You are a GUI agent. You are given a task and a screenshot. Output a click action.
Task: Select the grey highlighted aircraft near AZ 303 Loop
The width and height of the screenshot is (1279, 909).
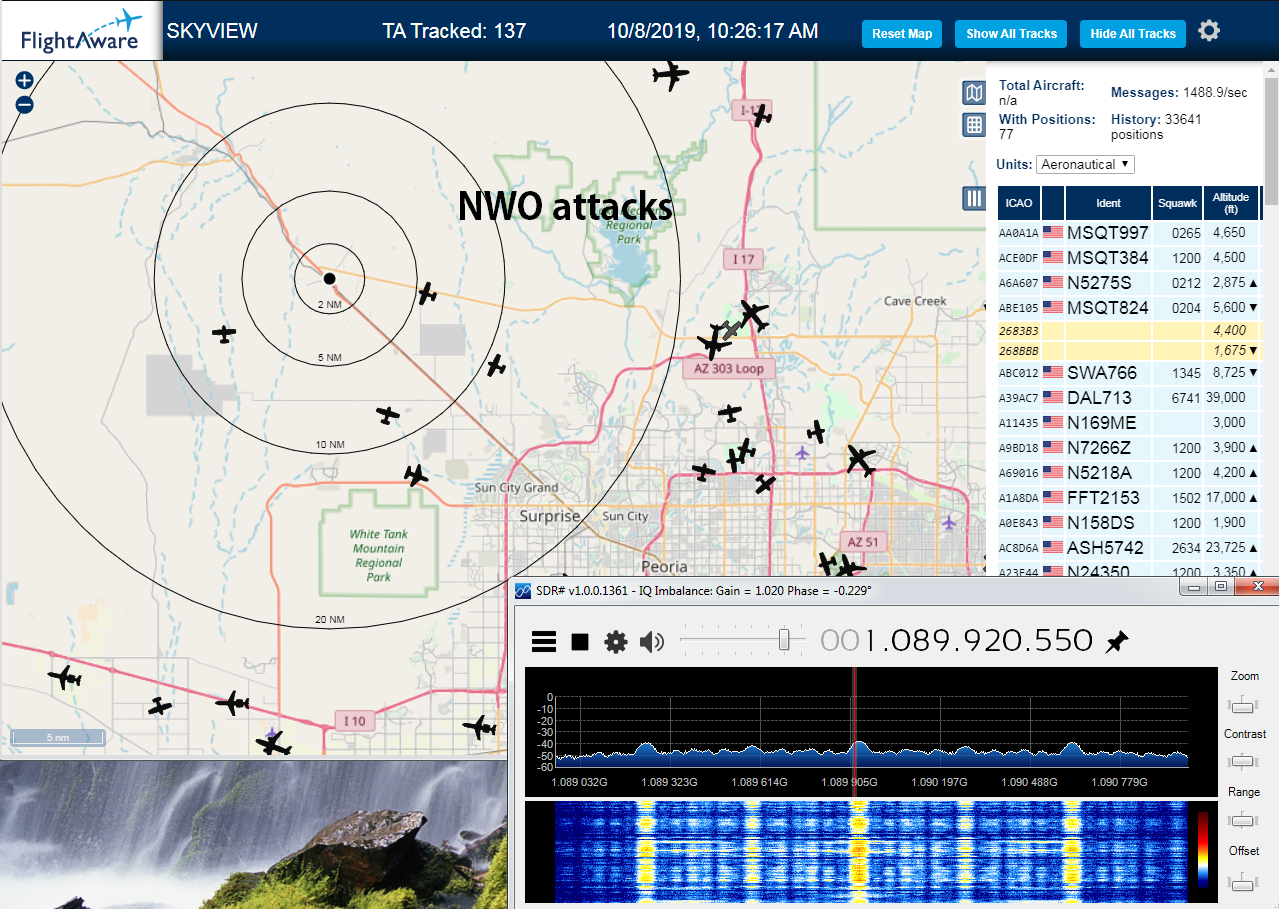tap(732, 330)
